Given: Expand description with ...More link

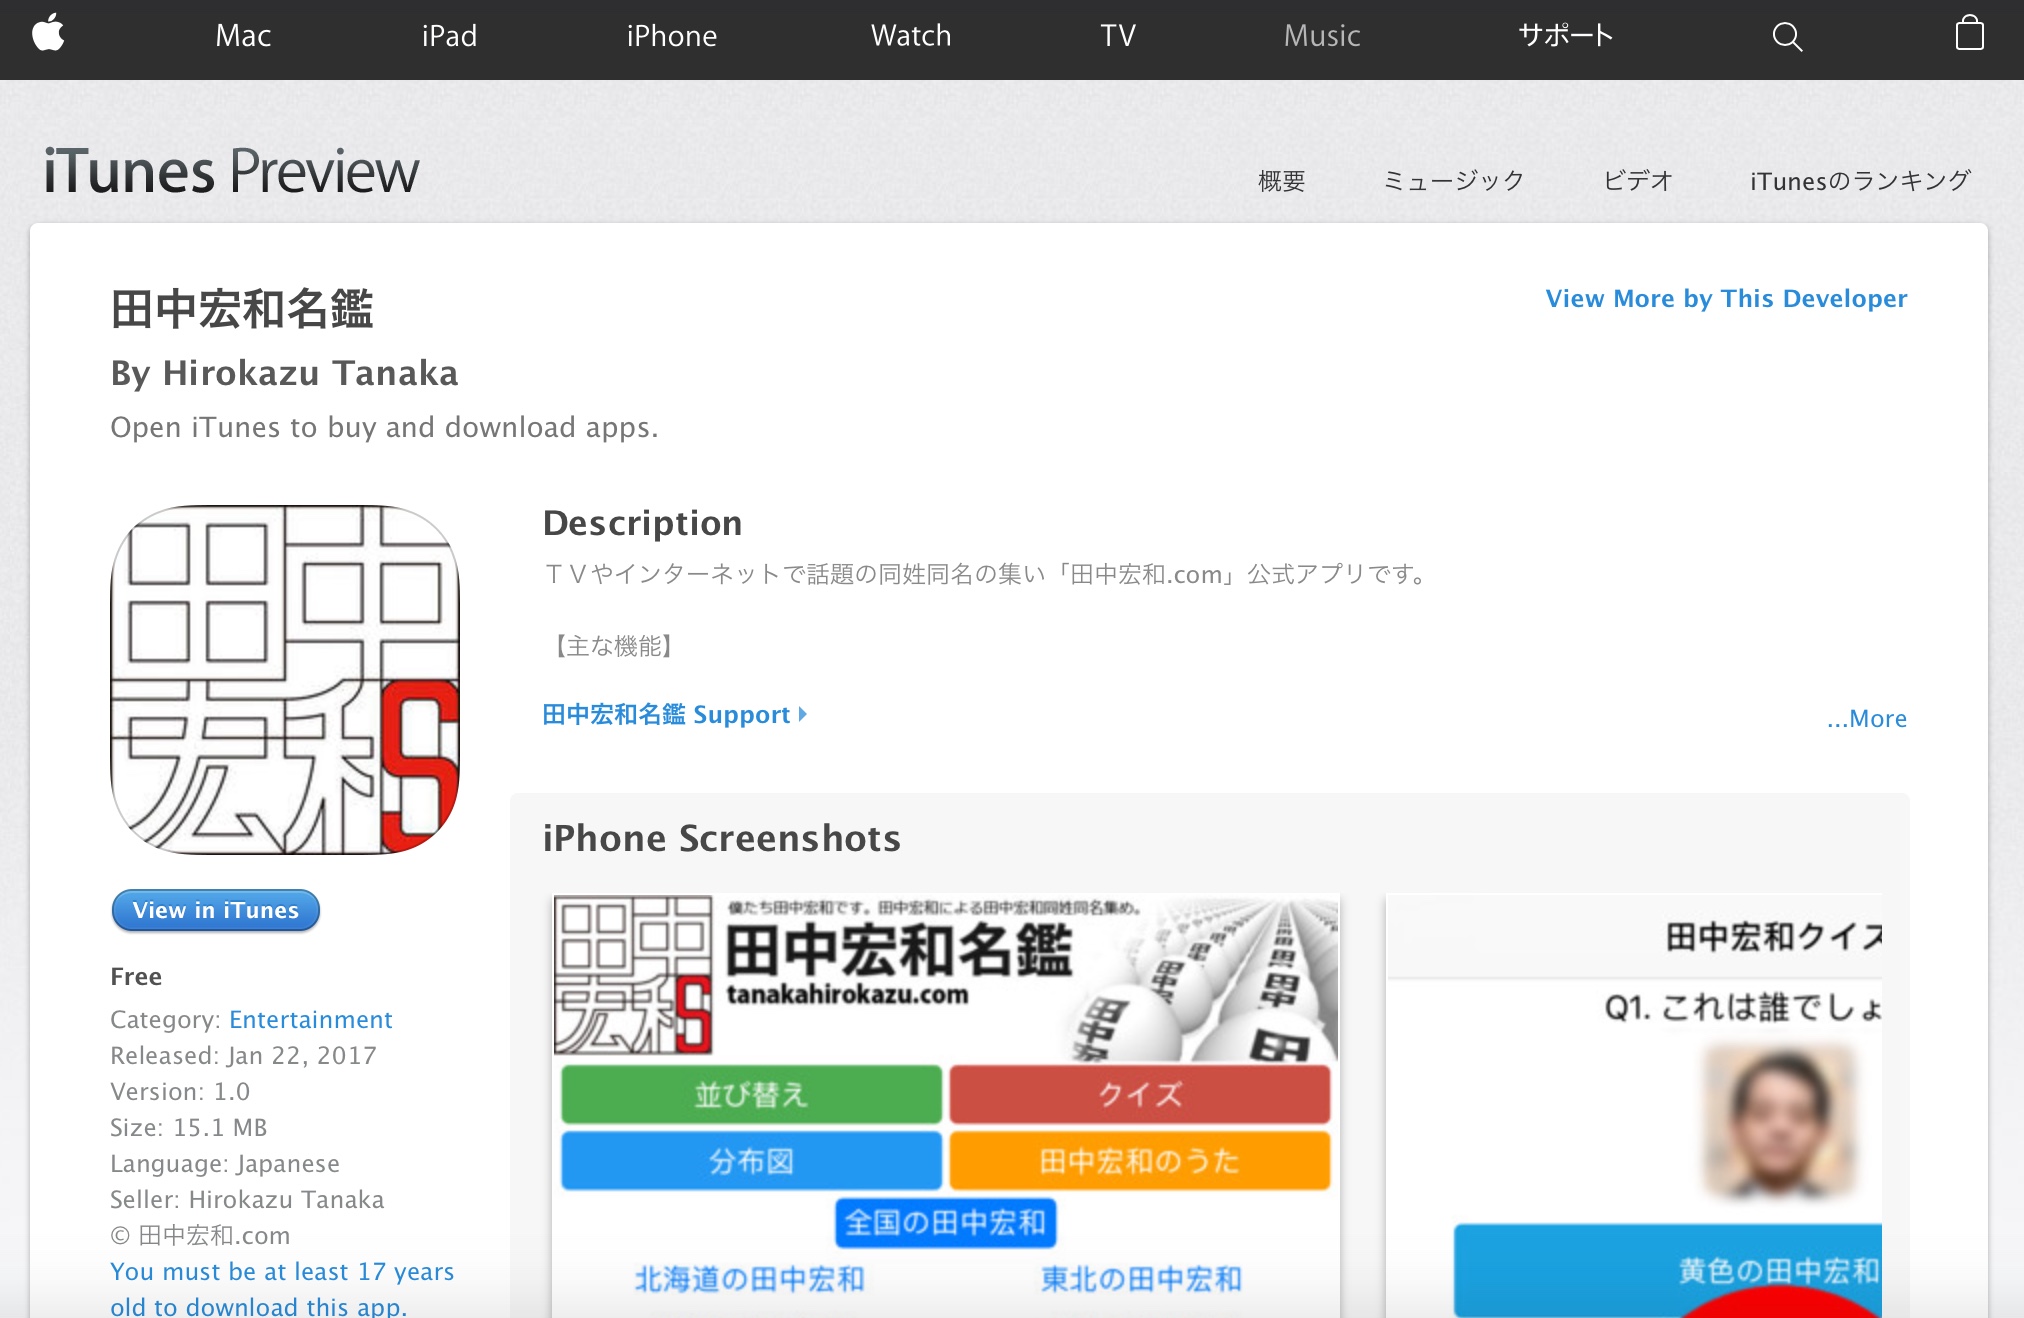Looking at the screenshot, I should 1866,719.
